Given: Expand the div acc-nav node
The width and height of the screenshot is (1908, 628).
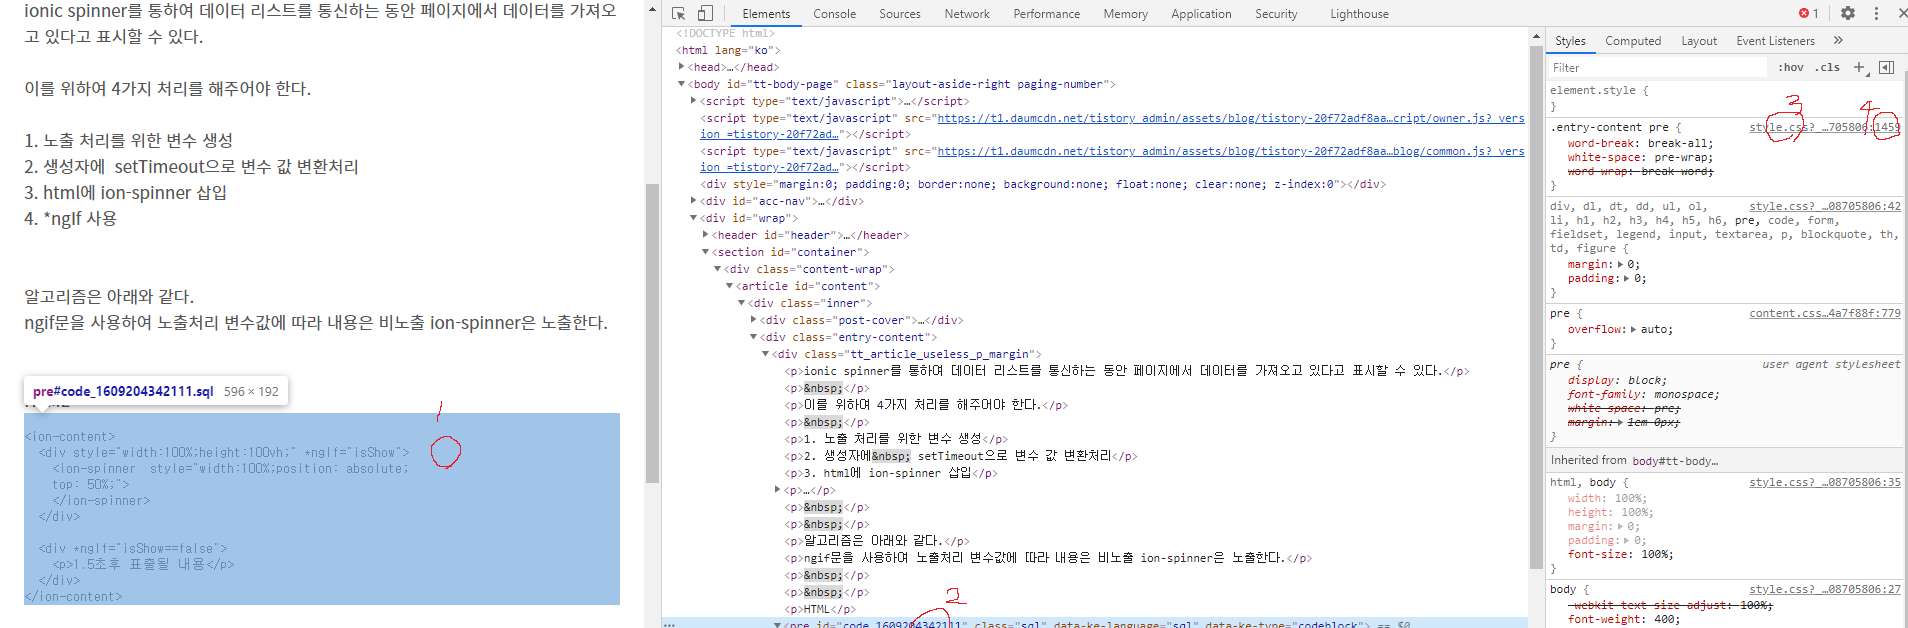Looking at the screenshot, I should (694, 201).
